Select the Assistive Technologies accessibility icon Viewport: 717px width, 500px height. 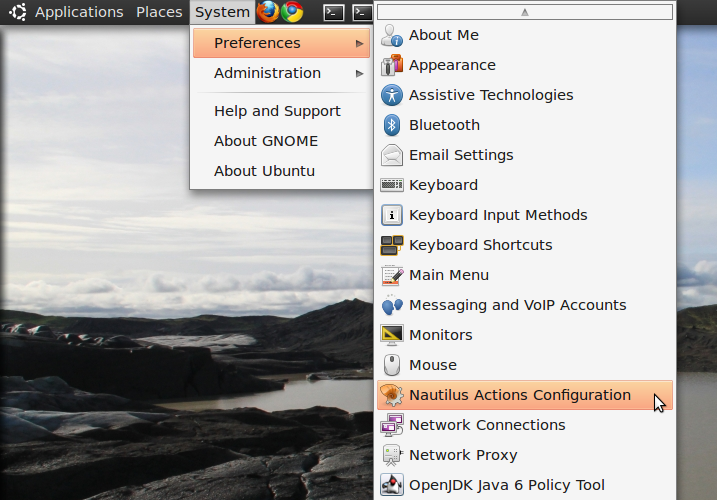[x=392, y=95]
